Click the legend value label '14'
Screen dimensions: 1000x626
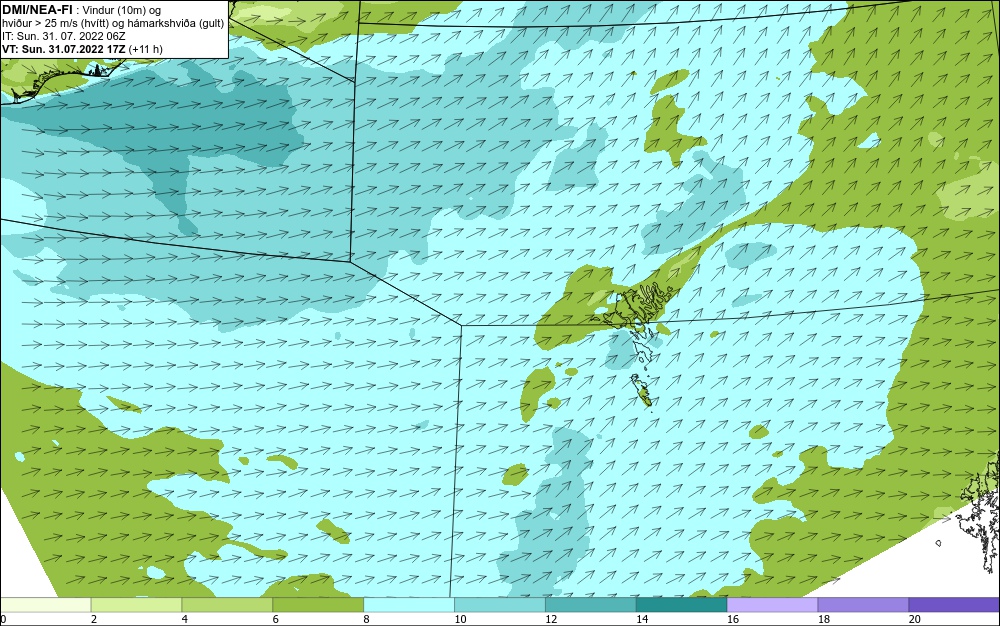click(x=642, y=619)
